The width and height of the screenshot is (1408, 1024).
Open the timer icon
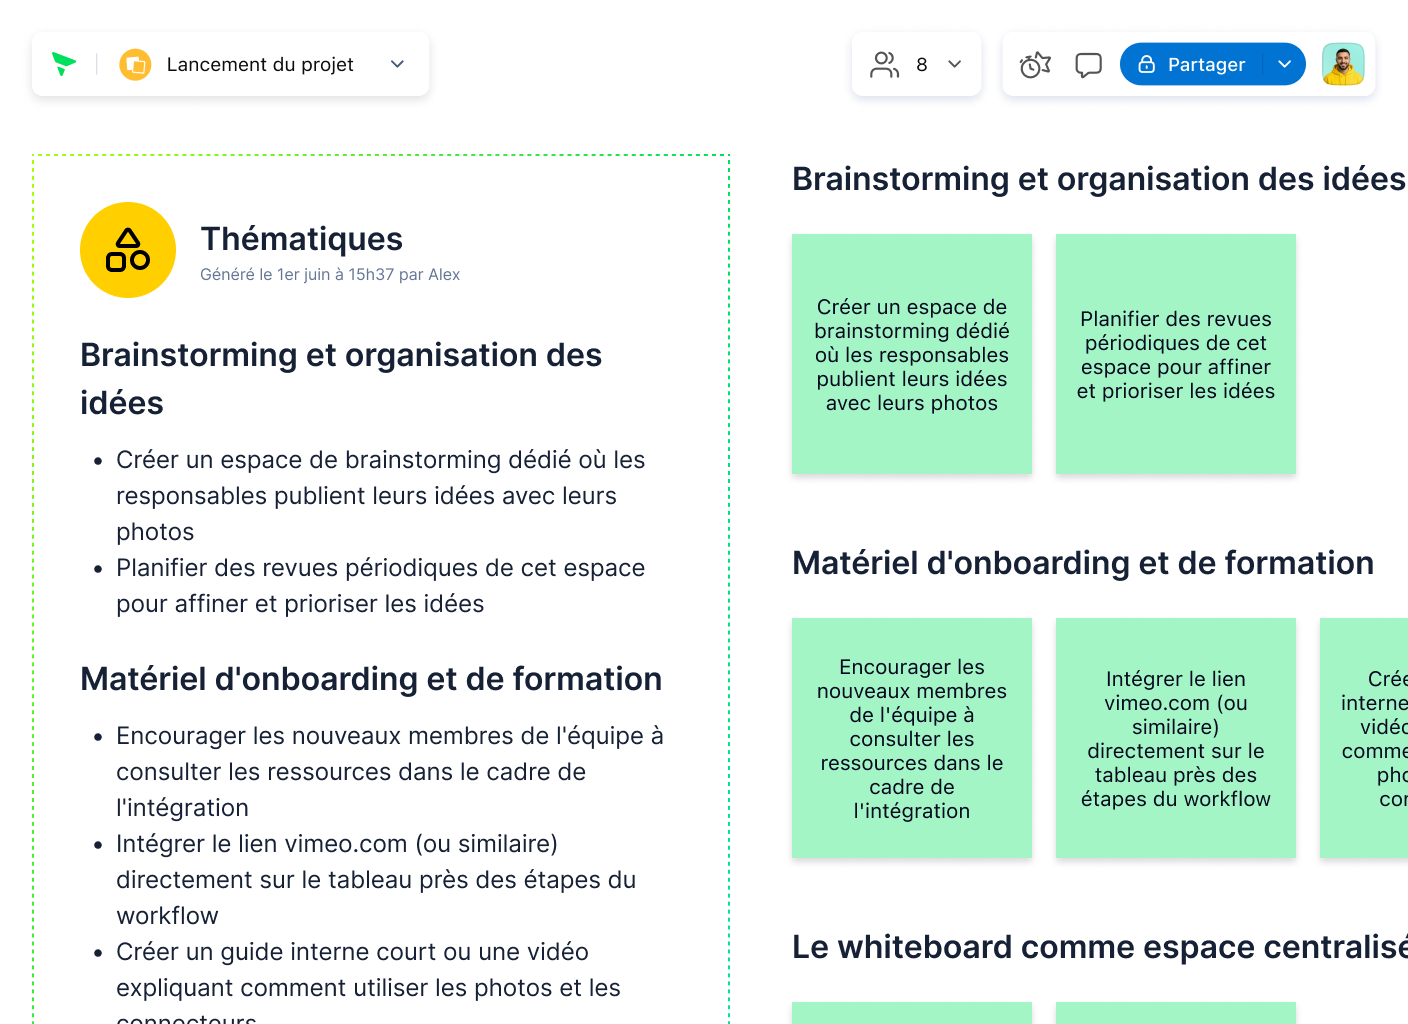point(1035,65)
